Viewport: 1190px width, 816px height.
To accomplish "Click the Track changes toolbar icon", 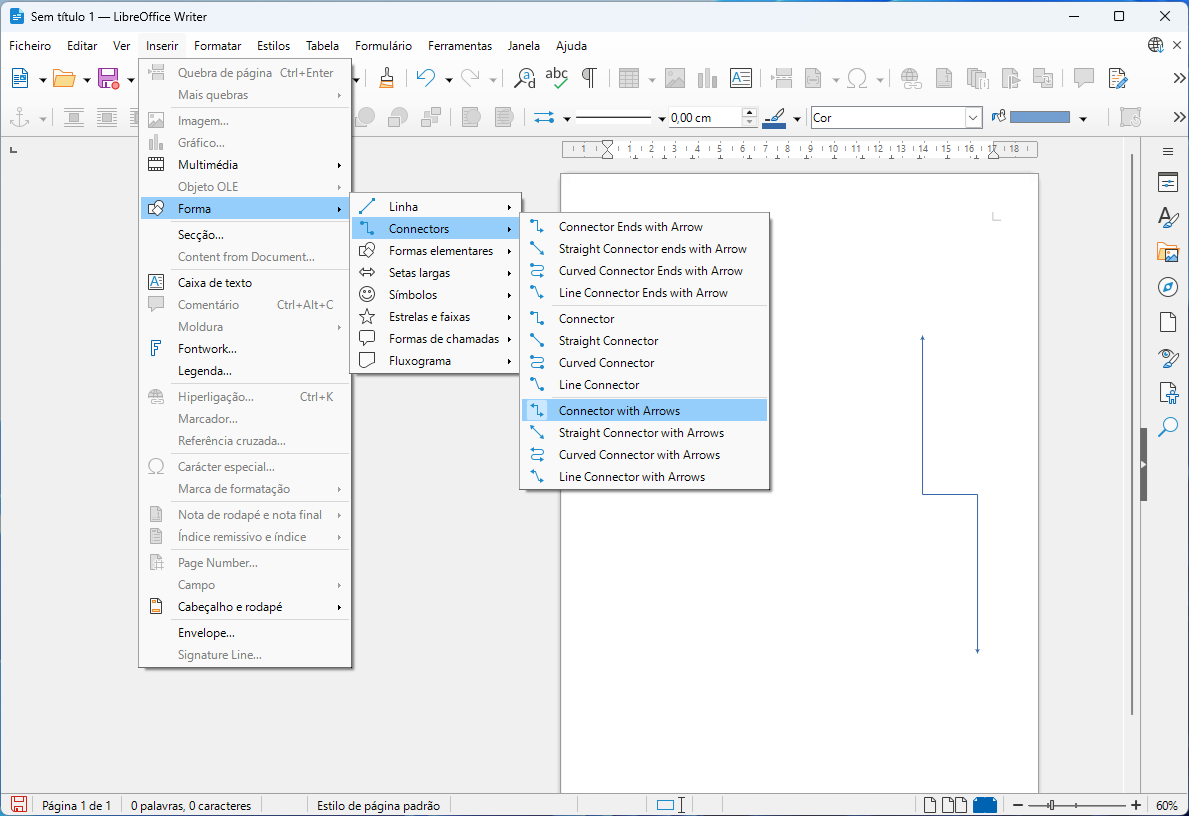I will 1117,78.
